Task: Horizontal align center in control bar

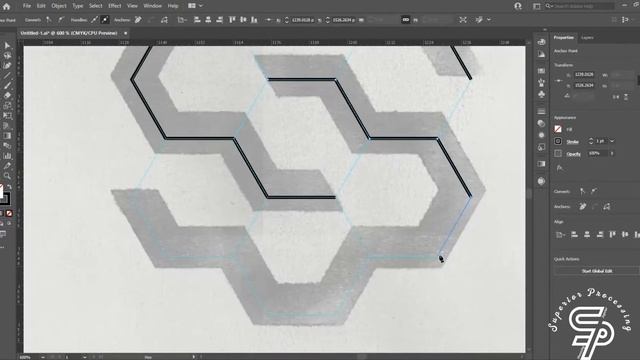Action: click(208, 20)
